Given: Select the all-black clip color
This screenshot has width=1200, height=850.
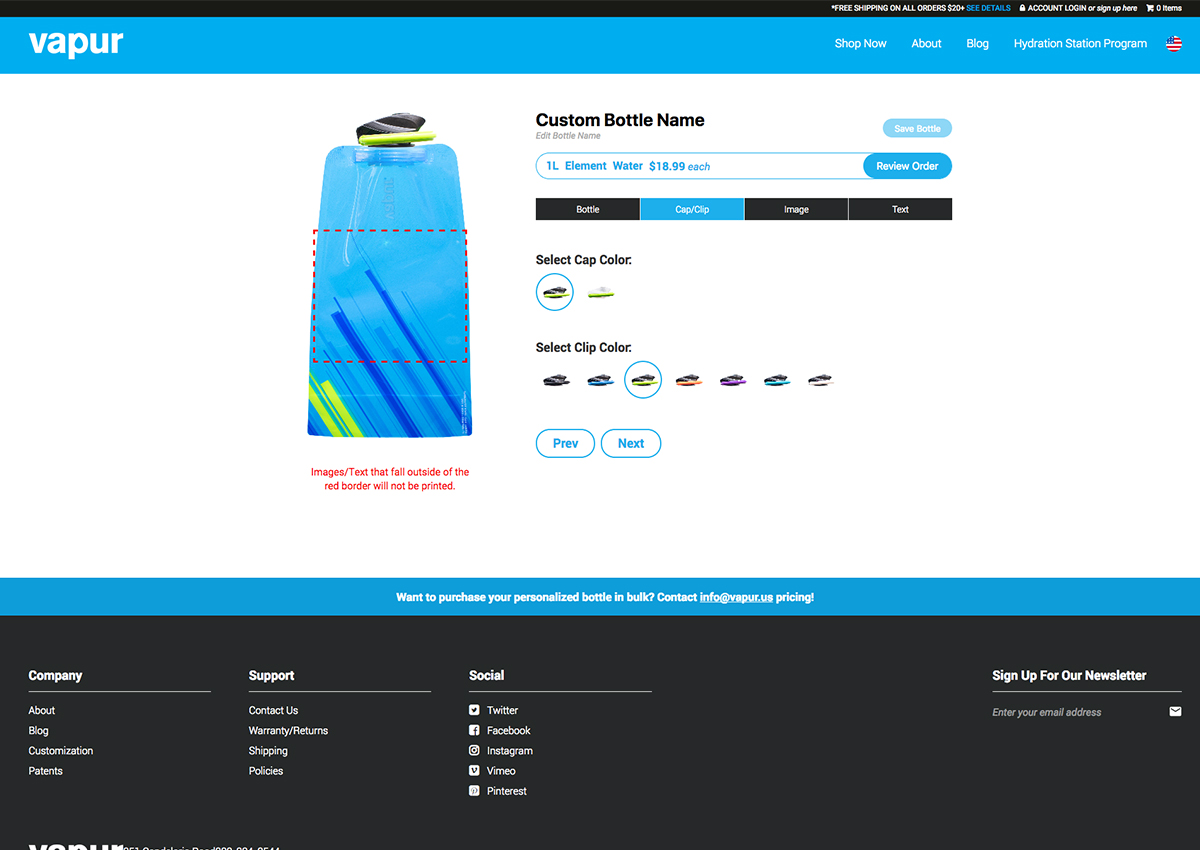Looking at the screenshot, I should point(556,380).
